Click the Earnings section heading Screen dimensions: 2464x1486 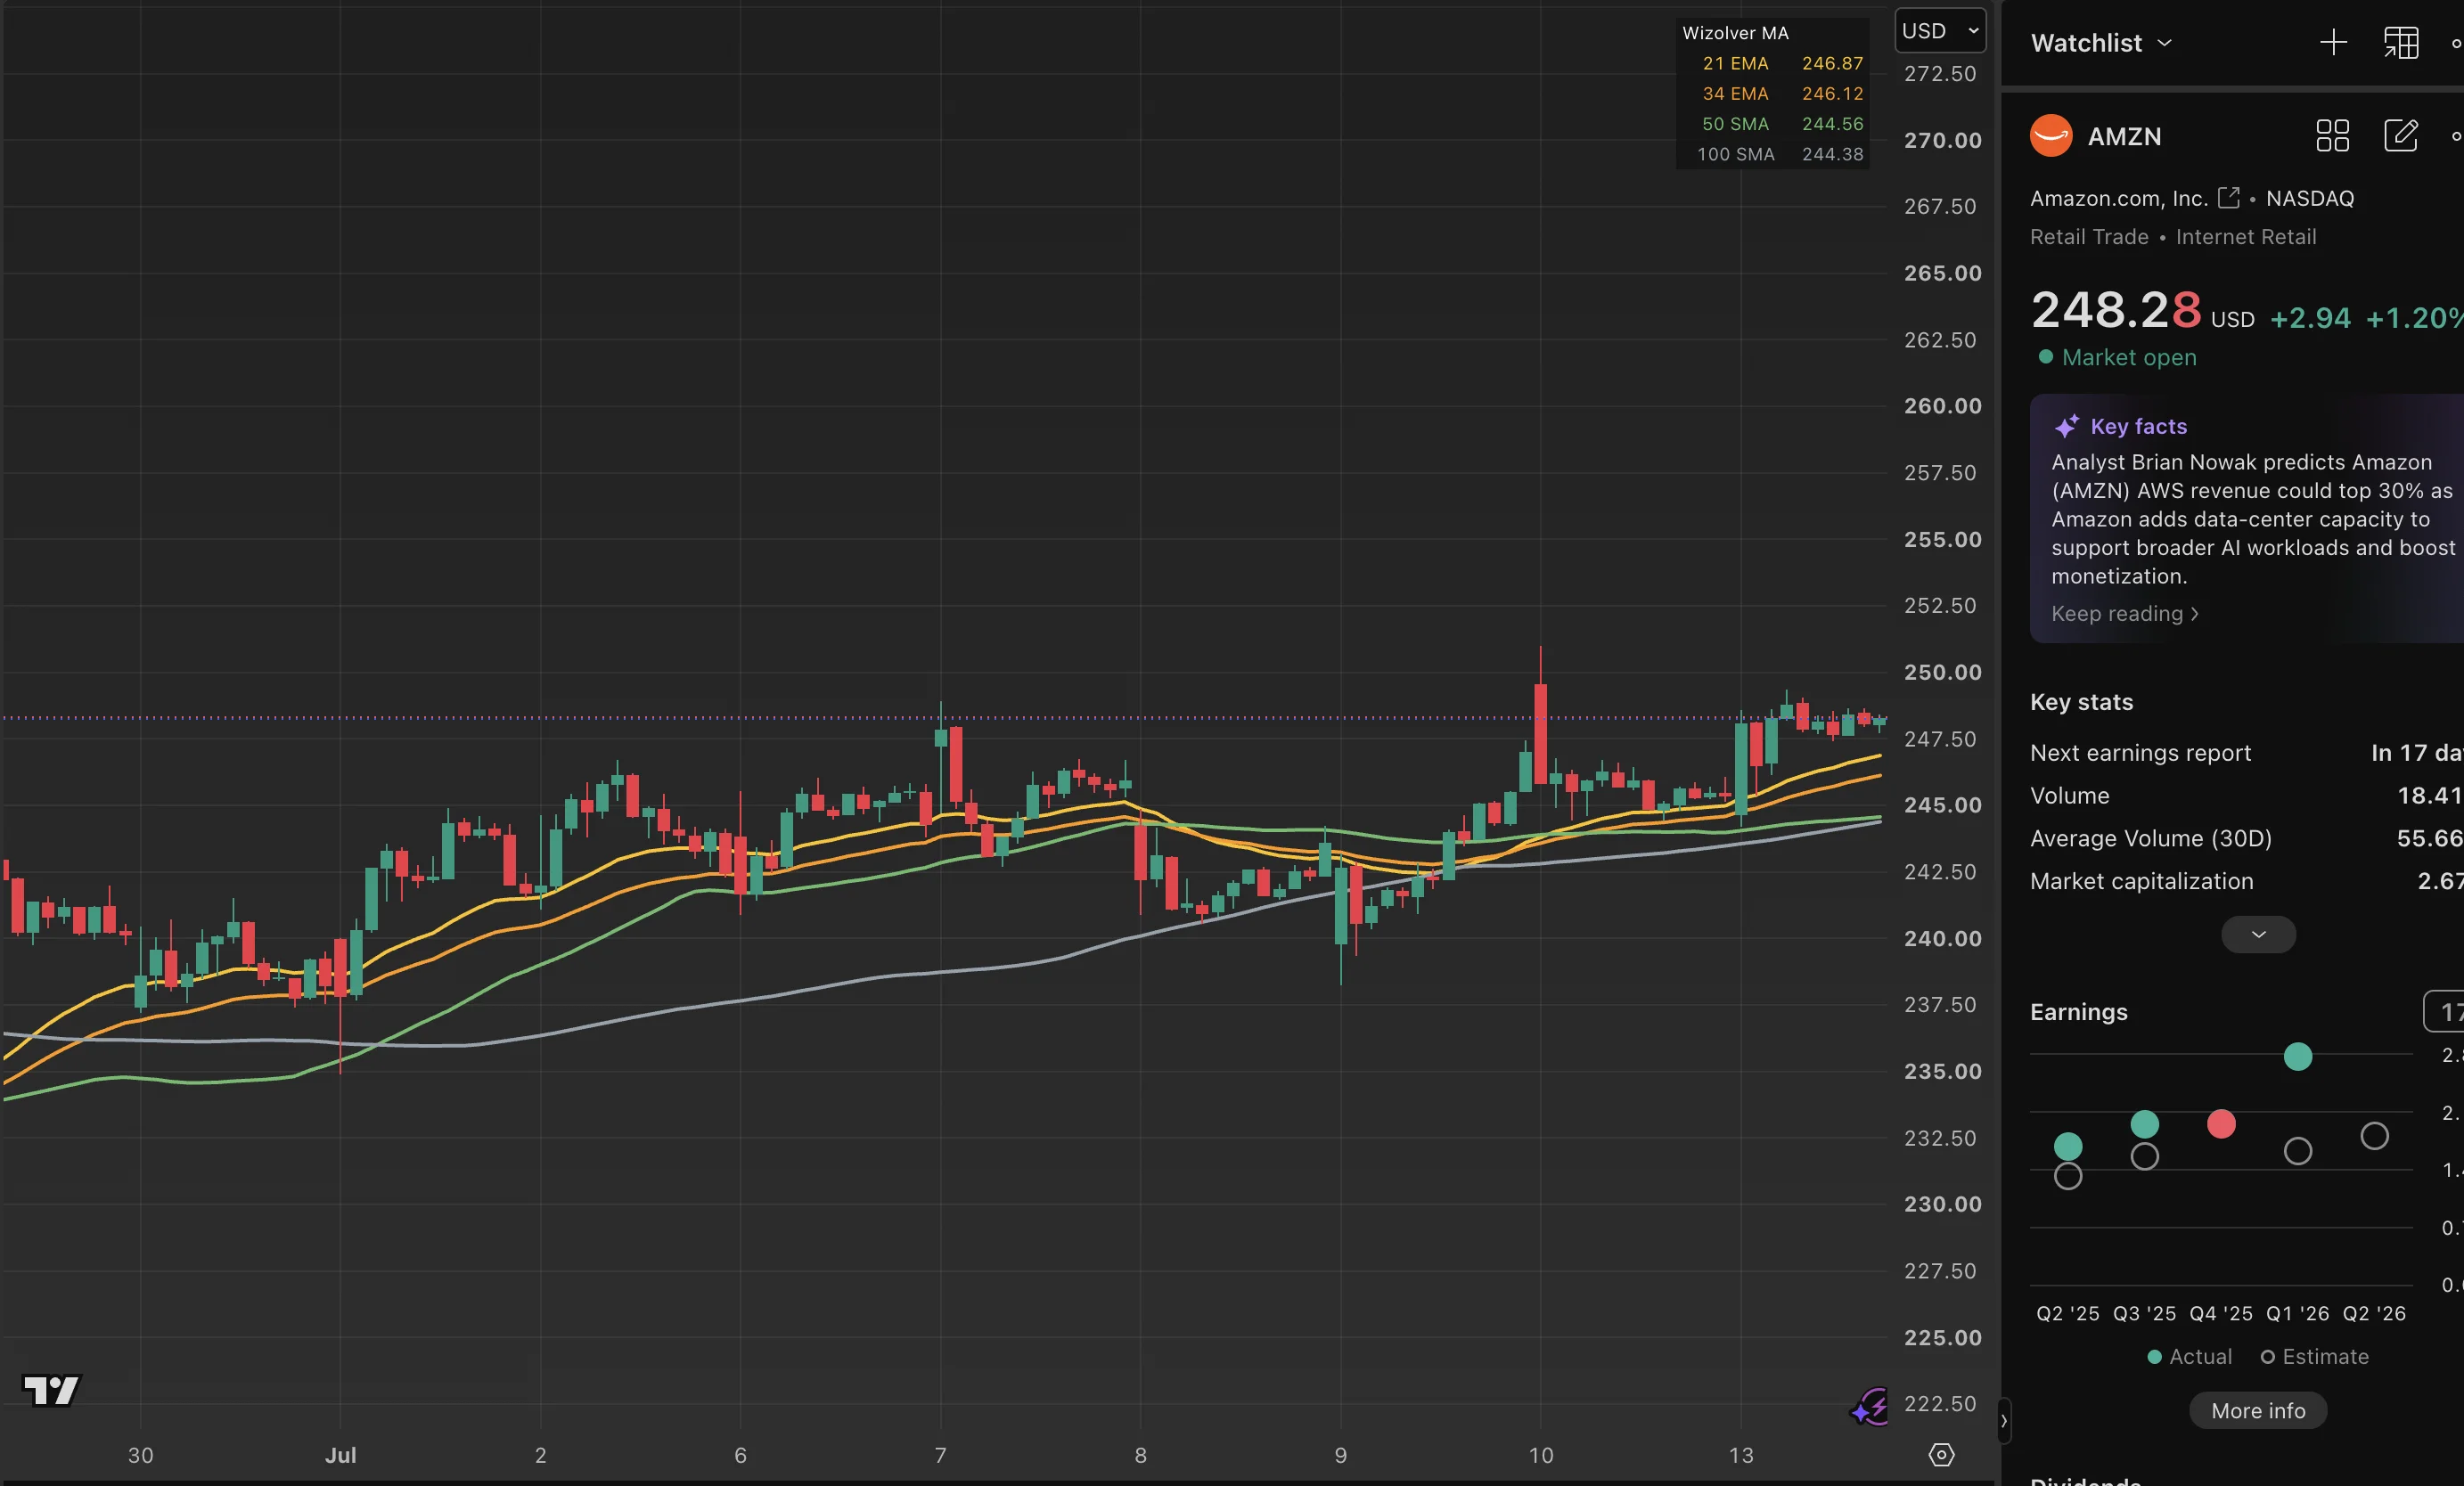click(2078, 1012)
